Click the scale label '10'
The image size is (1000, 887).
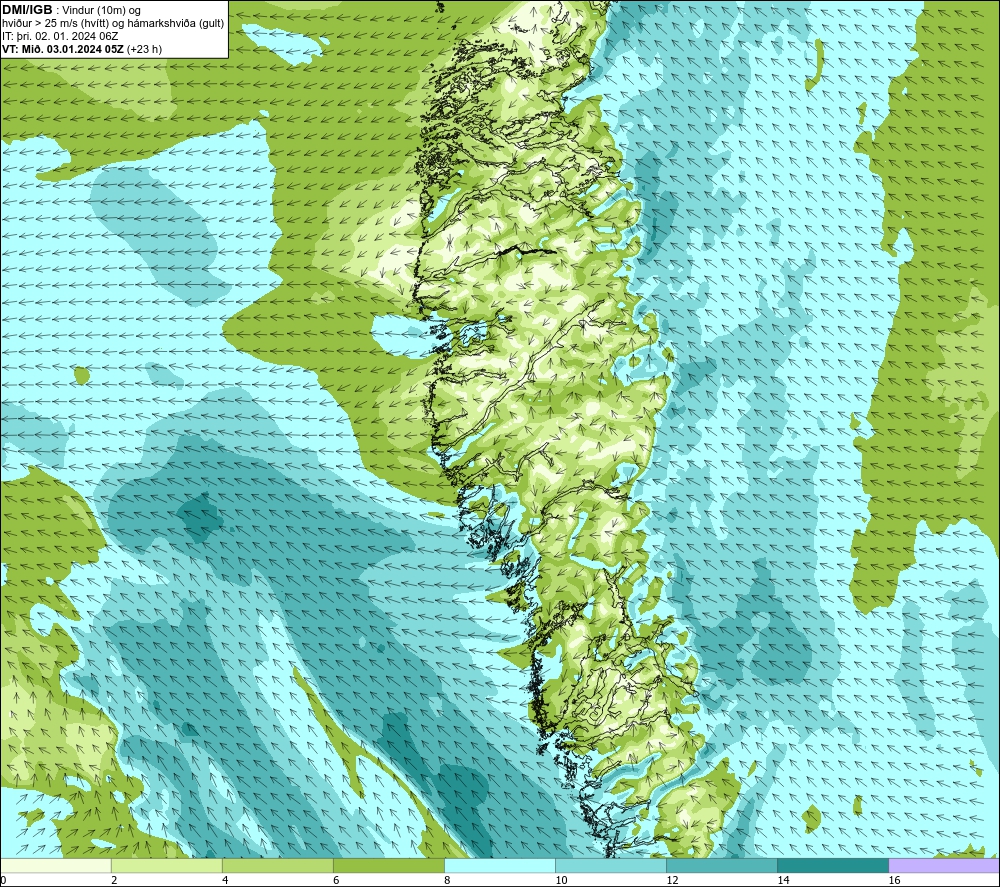coord(561,880)
